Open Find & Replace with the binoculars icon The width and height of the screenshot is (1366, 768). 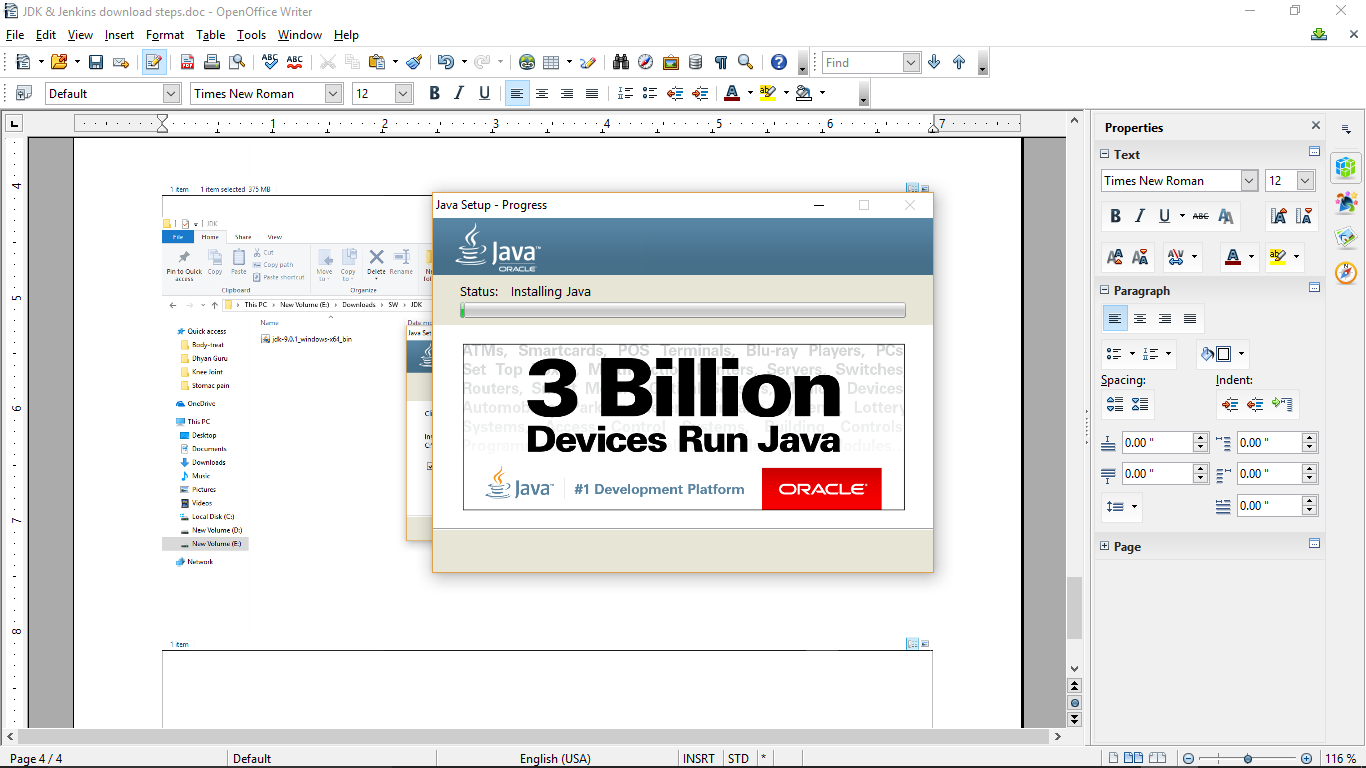(620, 62)
